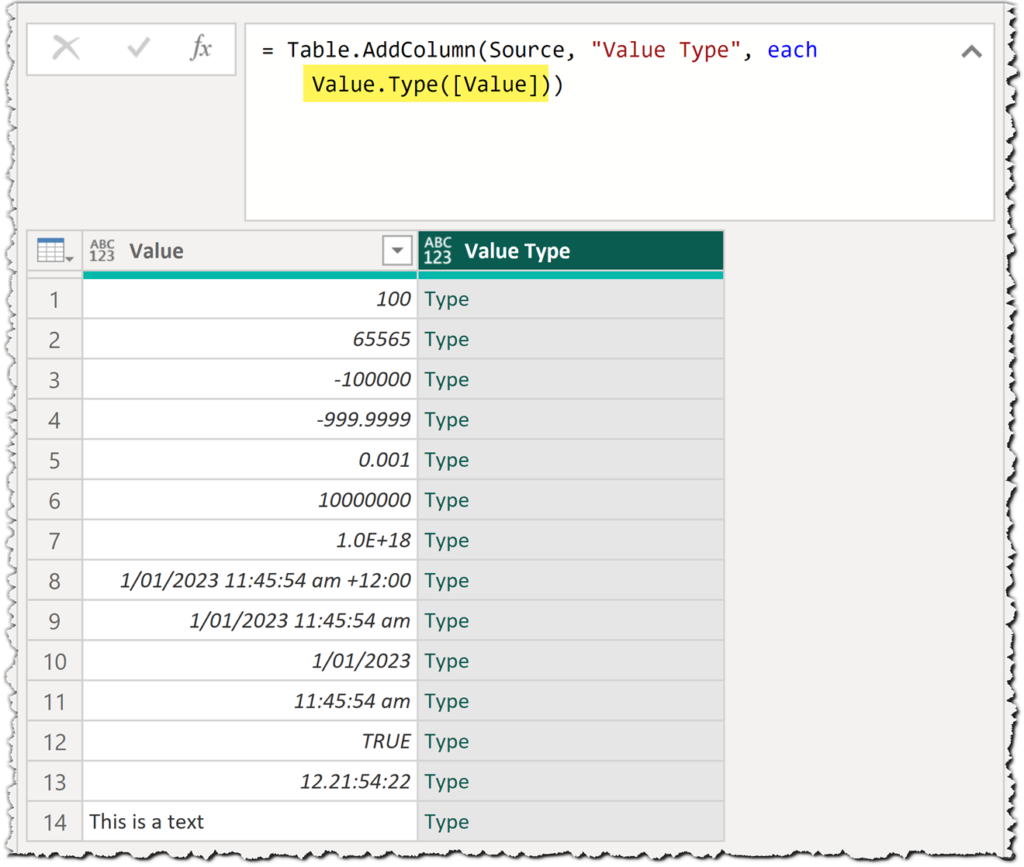The image size is (1024, 867).
Task: Select the cell containing 100
Action: coord(250,300)
